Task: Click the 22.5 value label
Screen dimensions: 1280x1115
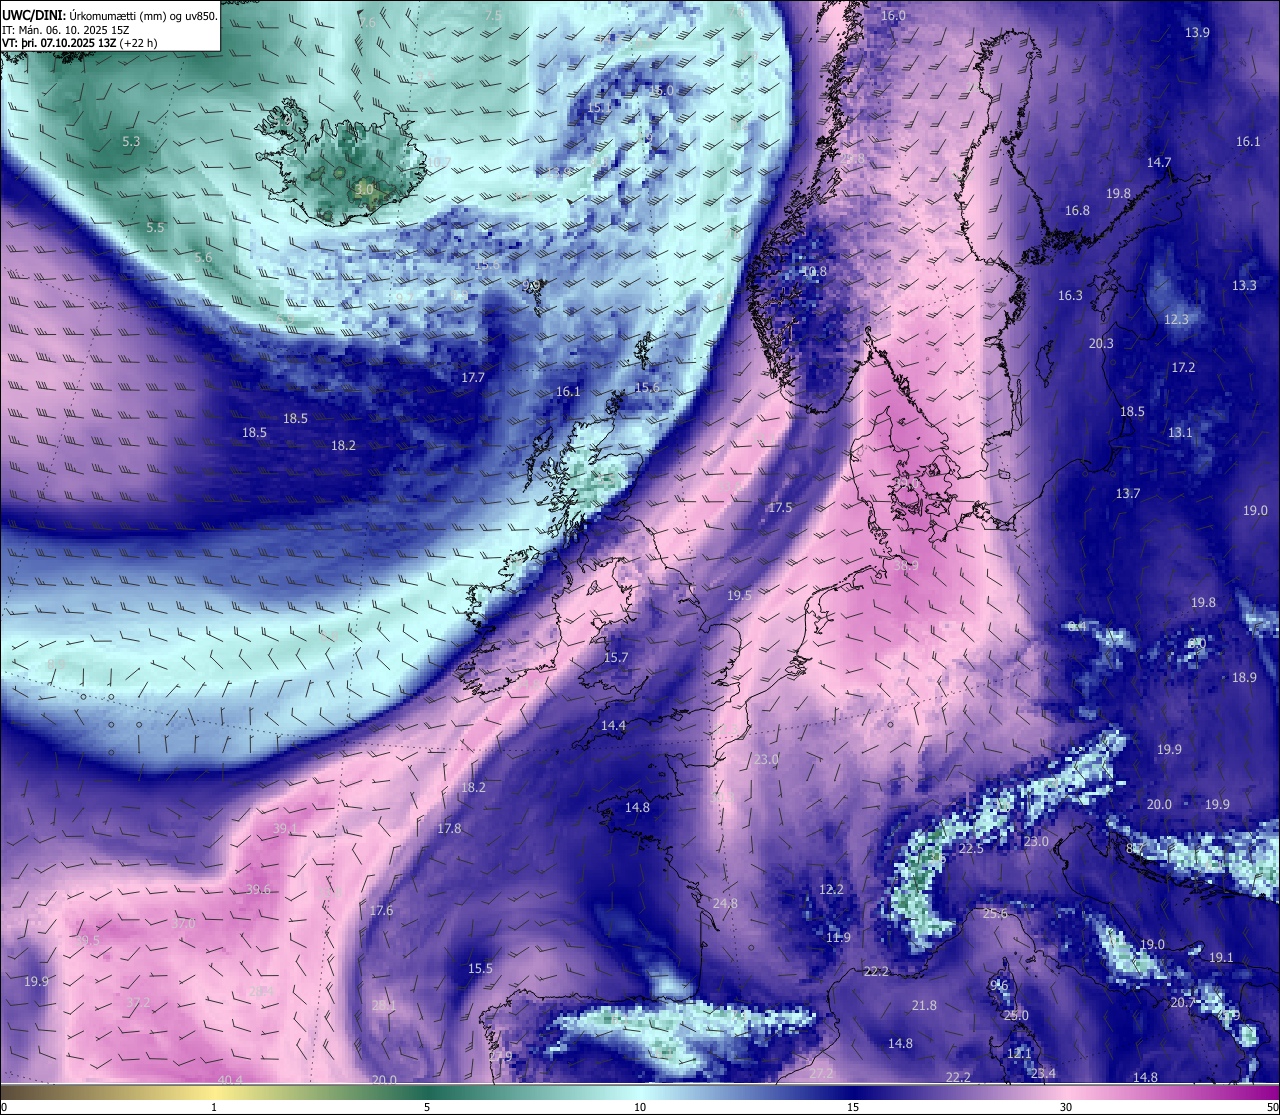Action: [x=971, y=848]
